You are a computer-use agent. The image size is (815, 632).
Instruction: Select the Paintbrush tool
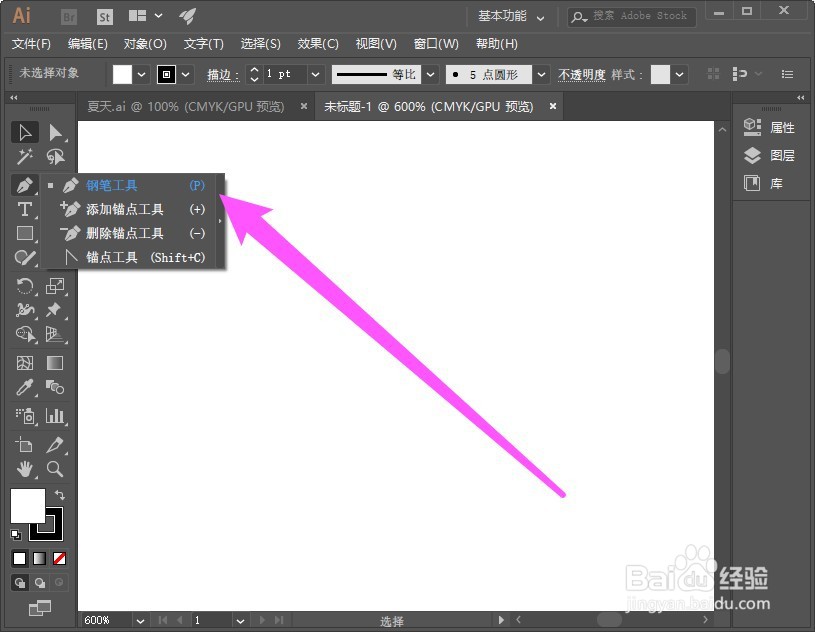coord(24,257)
